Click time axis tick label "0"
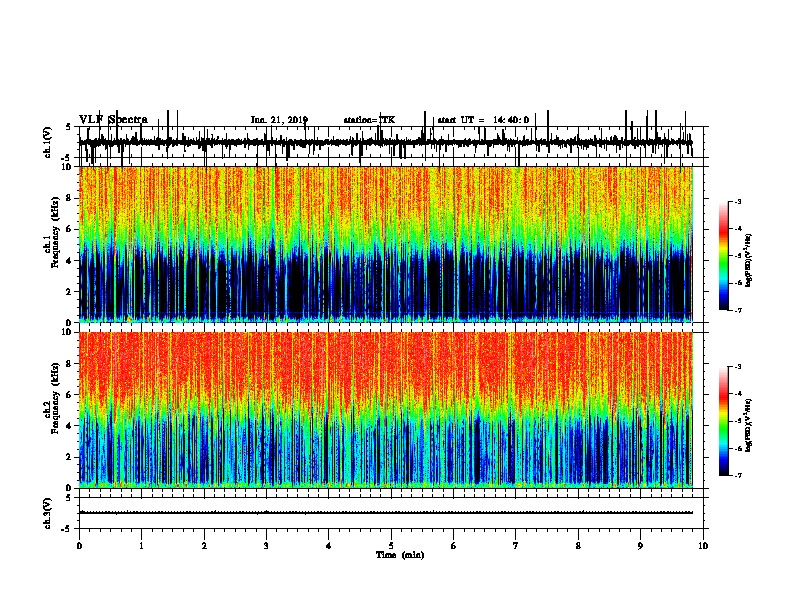792x612 pixels. point(79,546)
